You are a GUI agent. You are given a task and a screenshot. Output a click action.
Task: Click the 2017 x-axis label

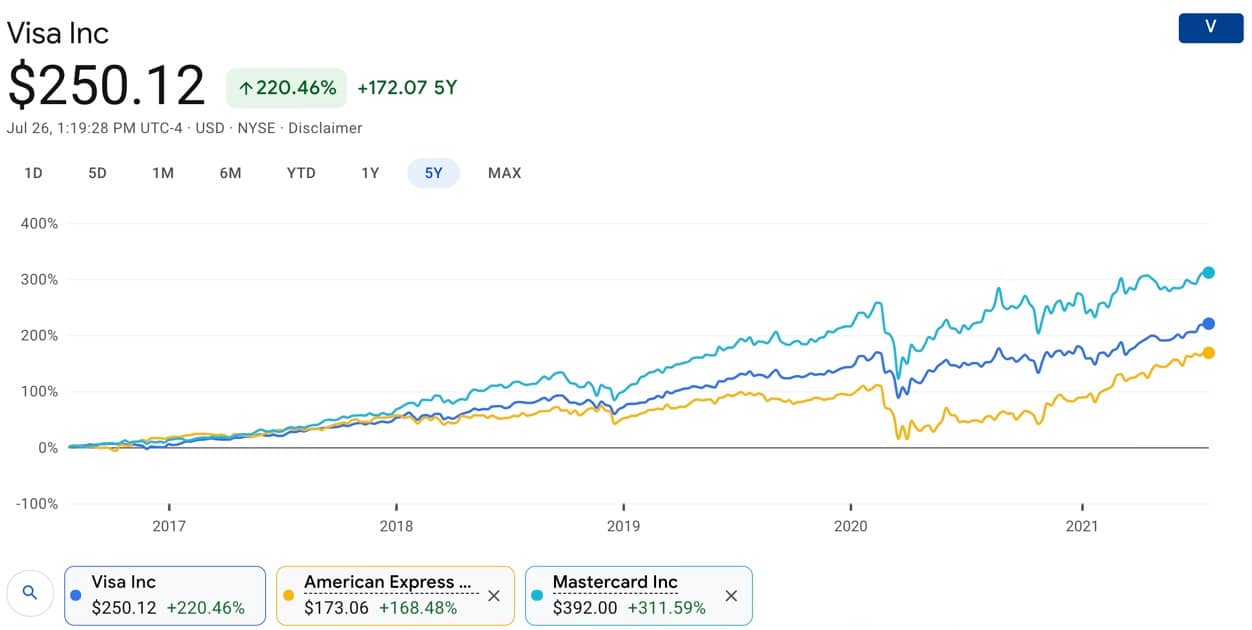pos(169,525)
